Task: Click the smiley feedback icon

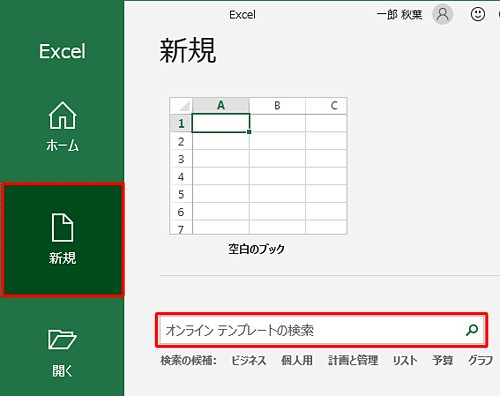Action: click(478, 14)
